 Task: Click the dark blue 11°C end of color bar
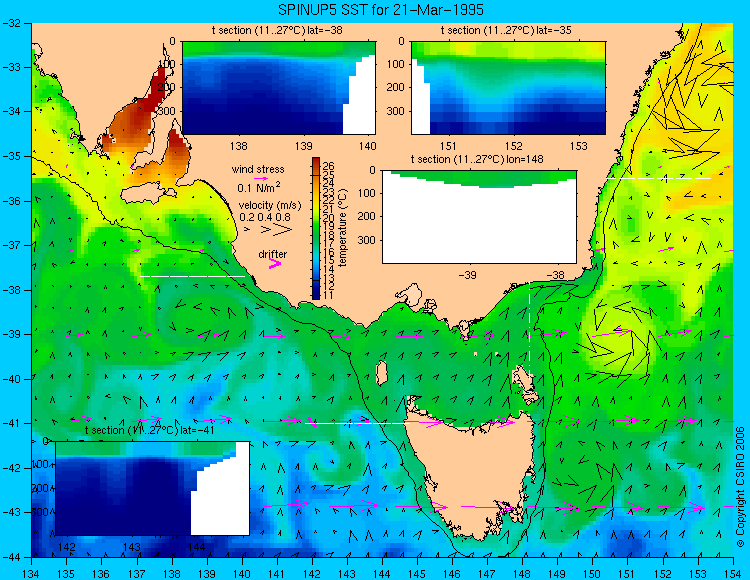(x=316, y=294)
